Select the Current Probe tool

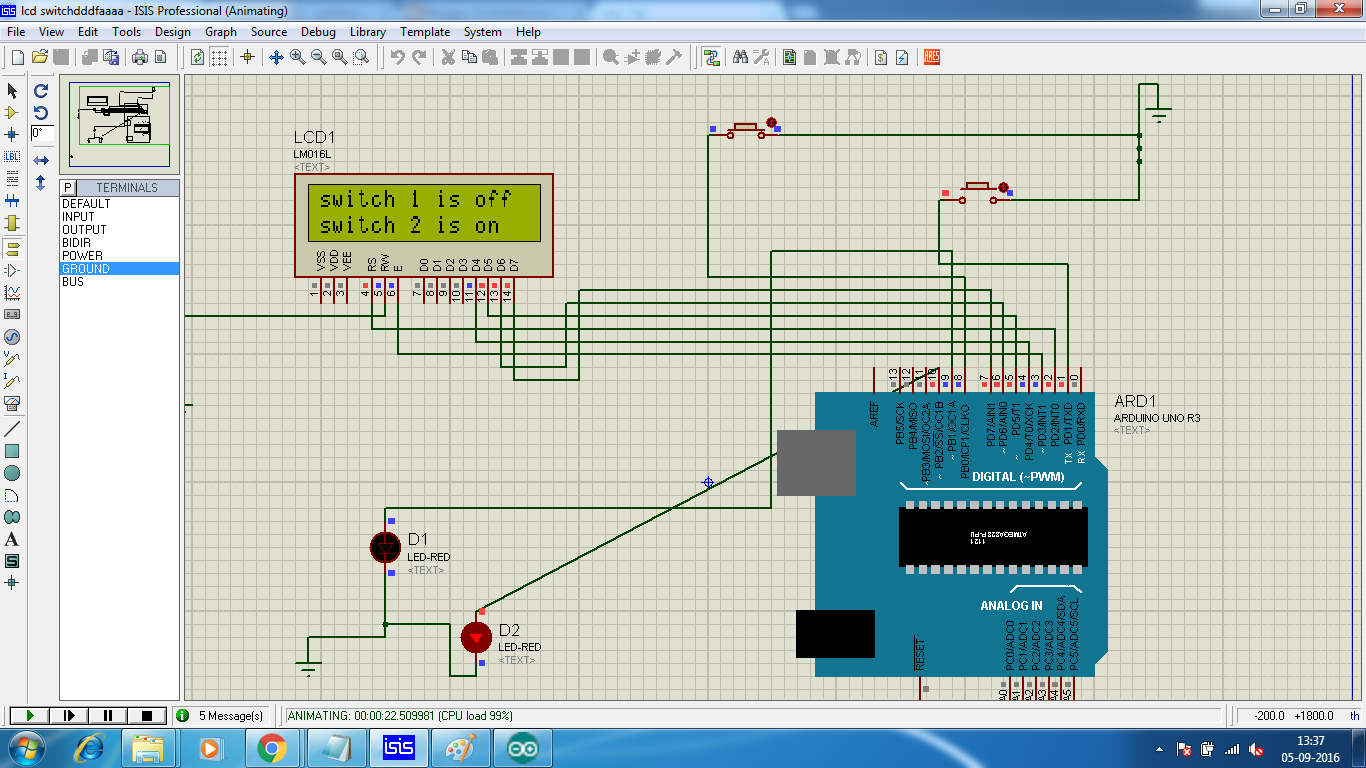click(x=12, y=381)
